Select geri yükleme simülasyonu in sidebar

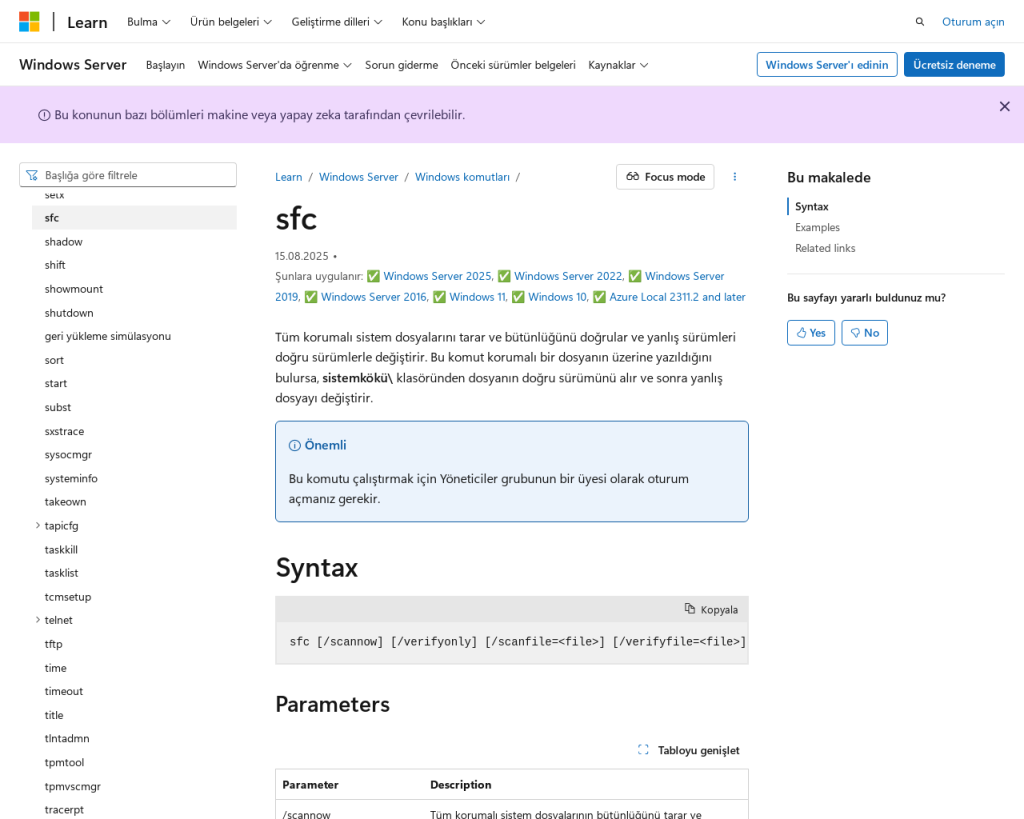coord(108,336)
